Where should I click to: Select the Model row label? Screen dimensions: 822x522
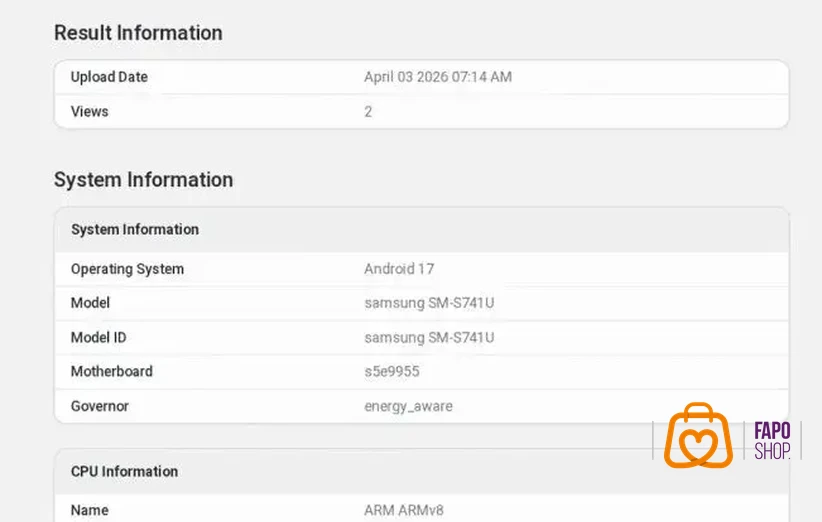pos(90,303)
